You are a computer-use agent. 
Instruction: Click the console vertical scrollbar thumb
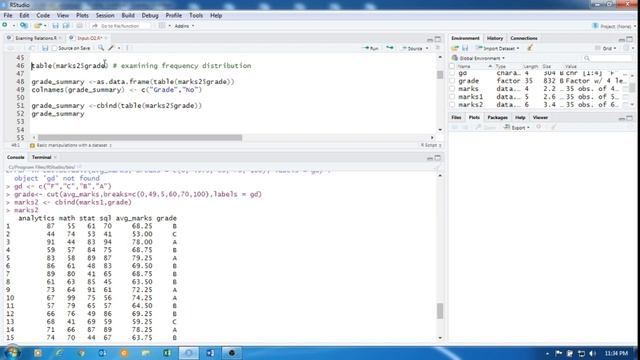point(440,311)
